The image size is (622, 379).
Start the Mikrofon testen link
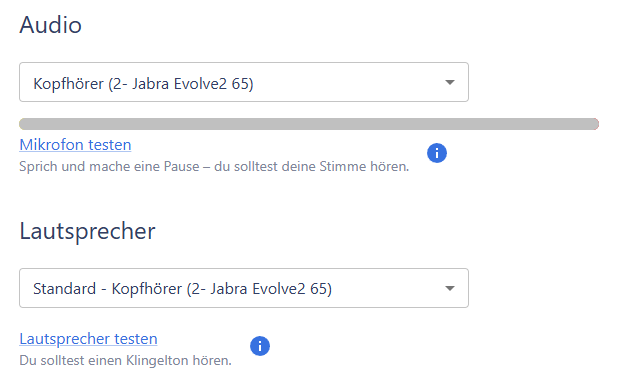pyautogui.click(x=75, y=145)
